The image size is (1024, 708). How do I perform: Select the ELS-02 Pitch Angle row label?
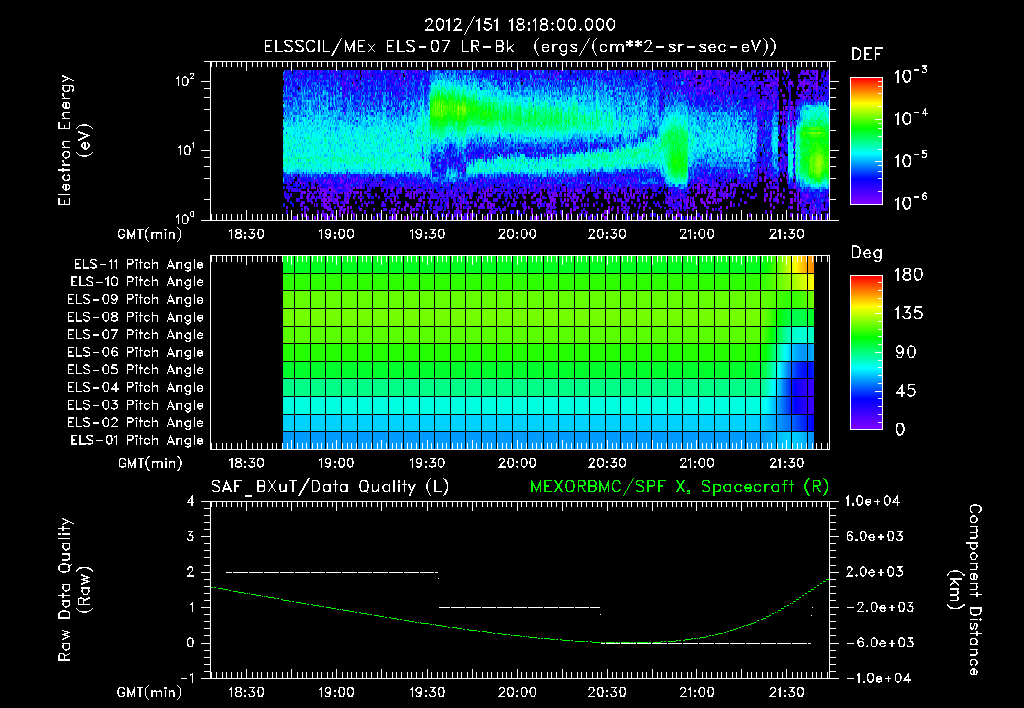coord(135,423)
